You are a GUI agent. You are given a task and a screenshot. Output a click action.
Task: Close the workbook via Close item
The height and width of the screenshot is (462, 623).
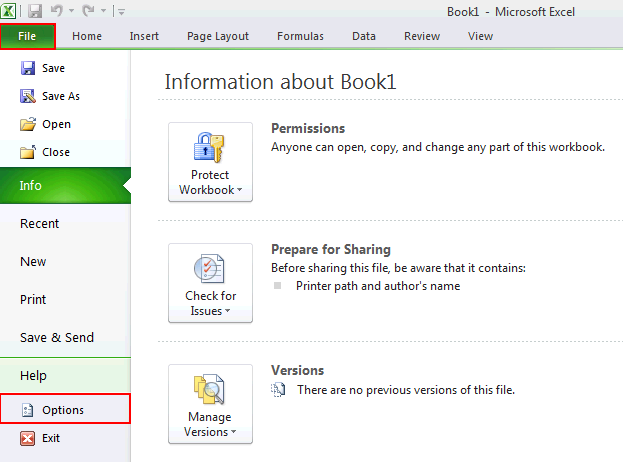point(56,152)
